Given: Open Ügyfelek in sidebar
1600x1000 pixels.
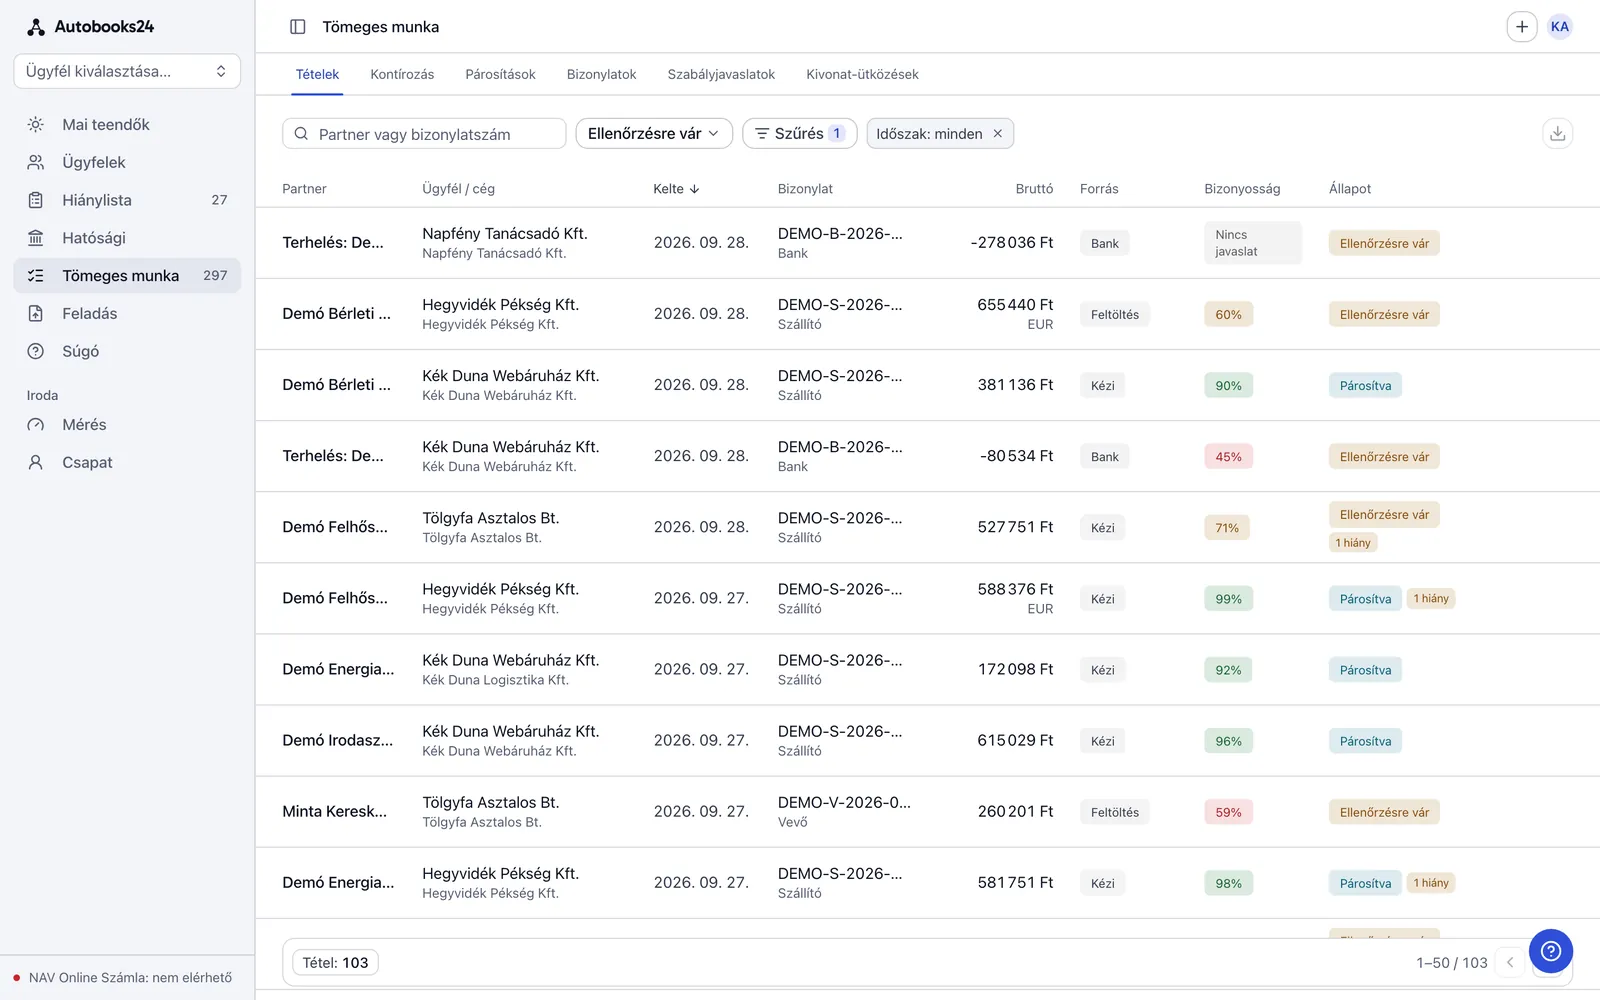Looking at the screenshot, I should click(127, 162).
